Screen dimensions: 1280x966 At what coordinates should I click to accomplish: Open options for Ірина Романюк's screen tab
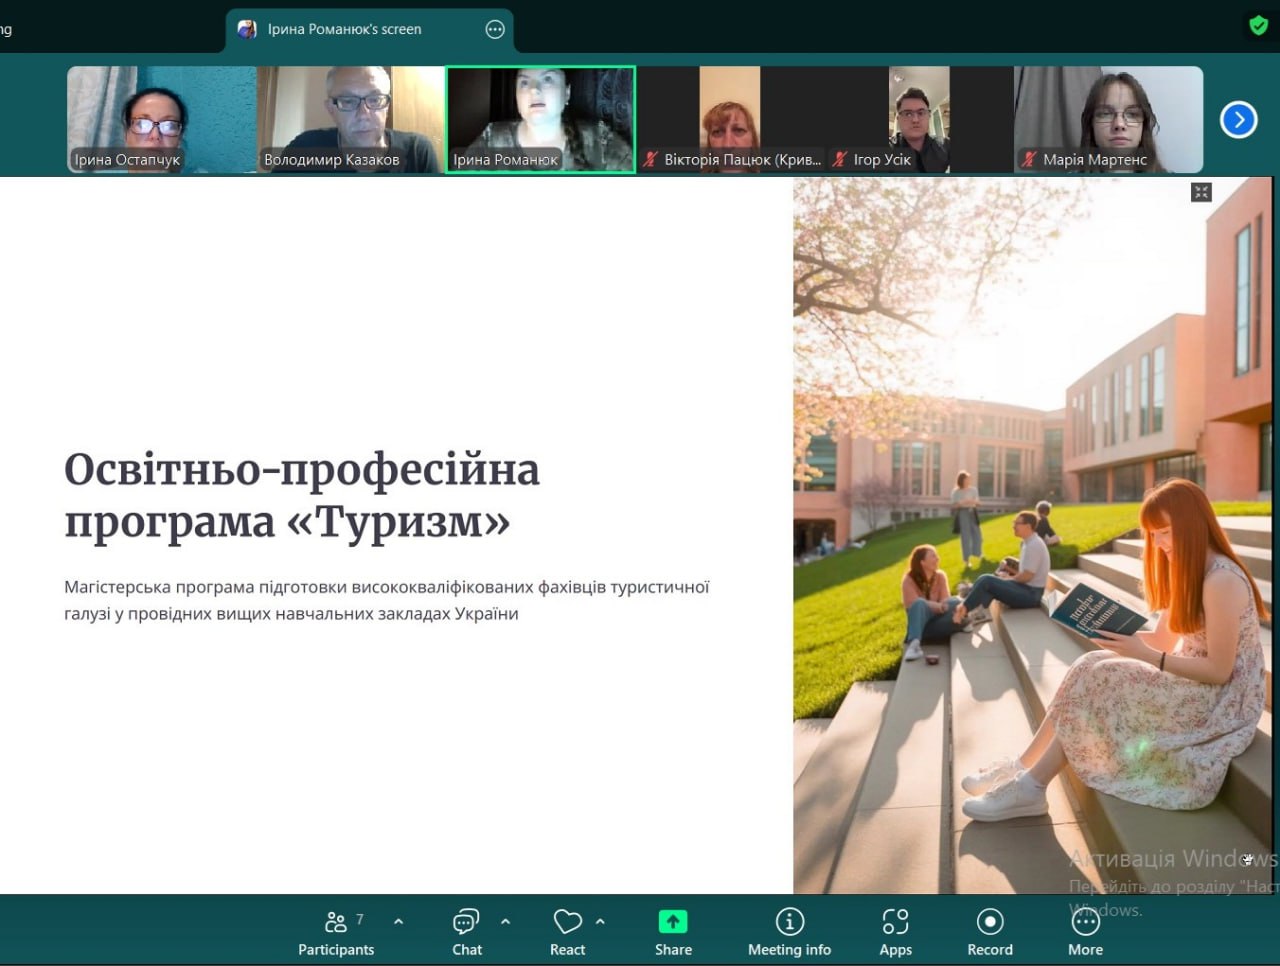pyautogui.click(x=495, y=29)
